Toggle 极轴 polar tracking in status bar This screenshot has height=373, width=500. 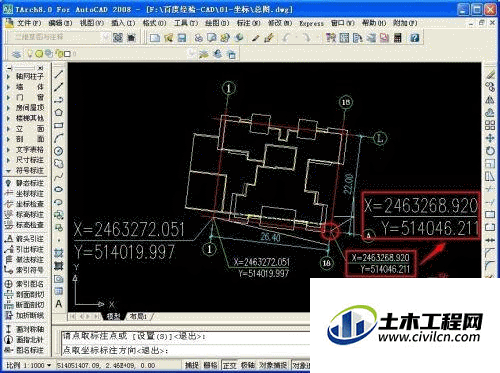248,366
